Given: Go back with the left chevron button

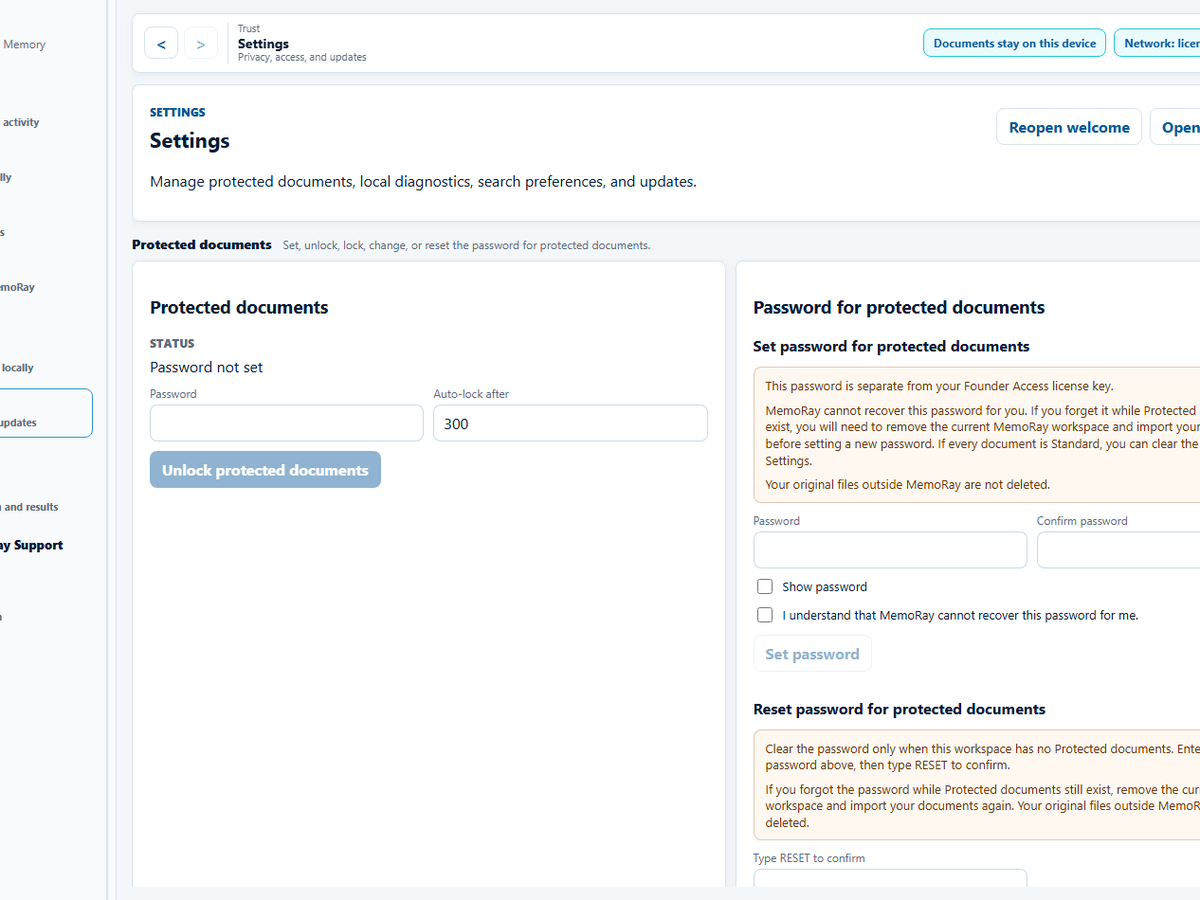Looking at the screenshot, I should coord(161,43).
